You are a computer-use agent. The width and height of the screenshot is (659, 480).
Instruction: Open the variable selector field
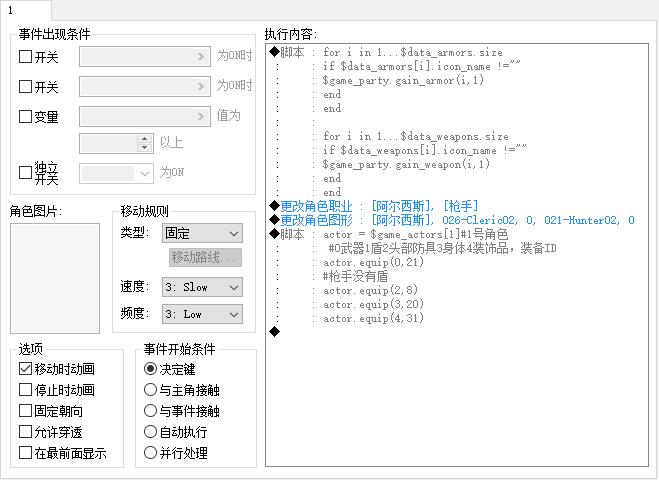tap(145, 116)
